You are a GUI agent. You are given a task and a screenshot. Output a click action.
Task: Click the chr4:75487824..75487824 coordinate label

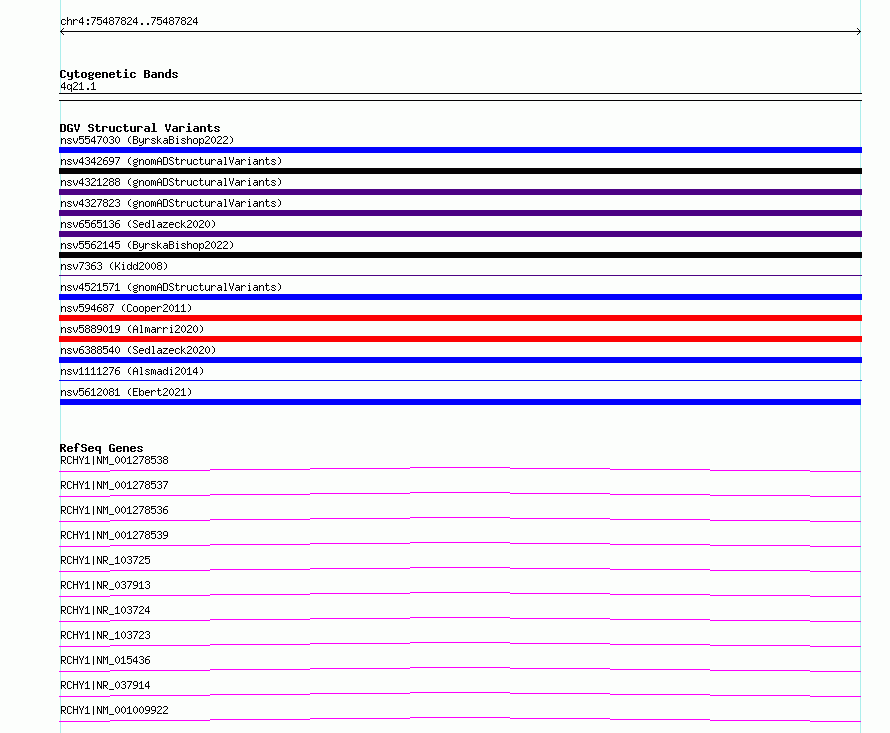tap(129, 21)
